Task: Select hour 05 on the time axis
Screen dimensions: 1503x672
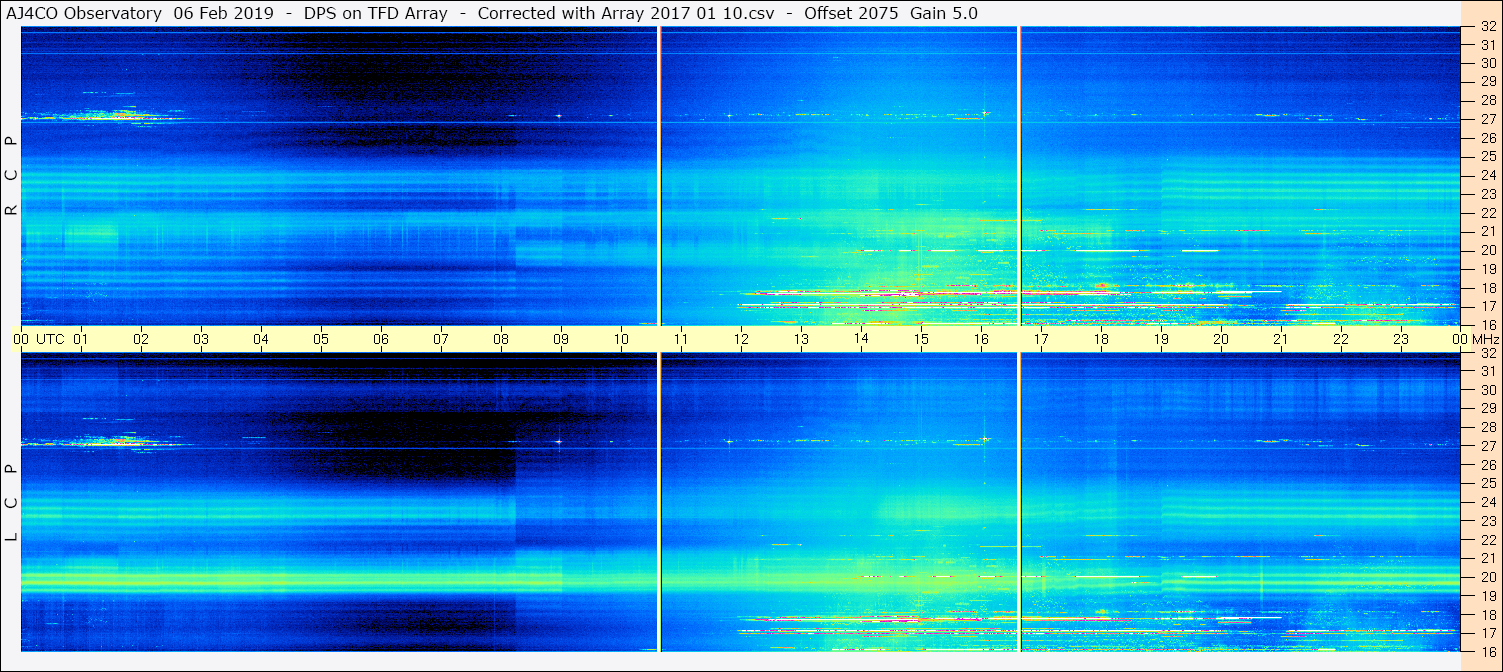Action: (321, 339)
